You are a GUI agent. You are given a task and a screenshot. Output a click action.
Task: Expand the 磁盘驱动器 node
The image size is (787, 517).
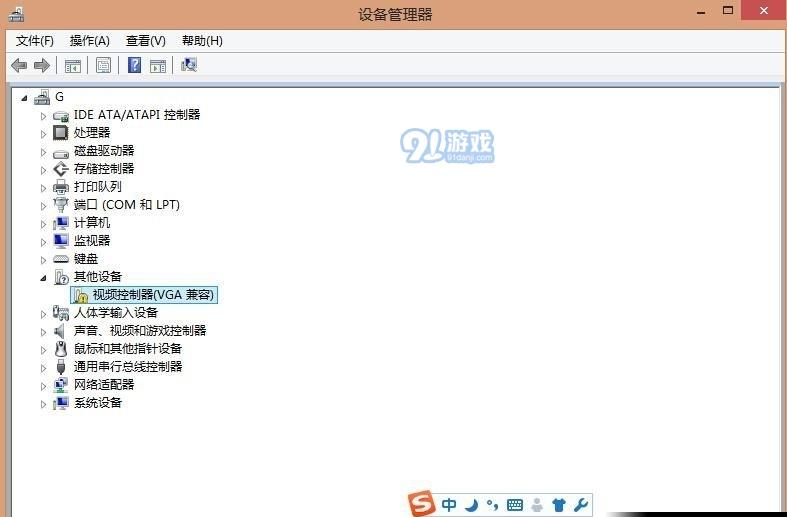click(x=43, y=152)
